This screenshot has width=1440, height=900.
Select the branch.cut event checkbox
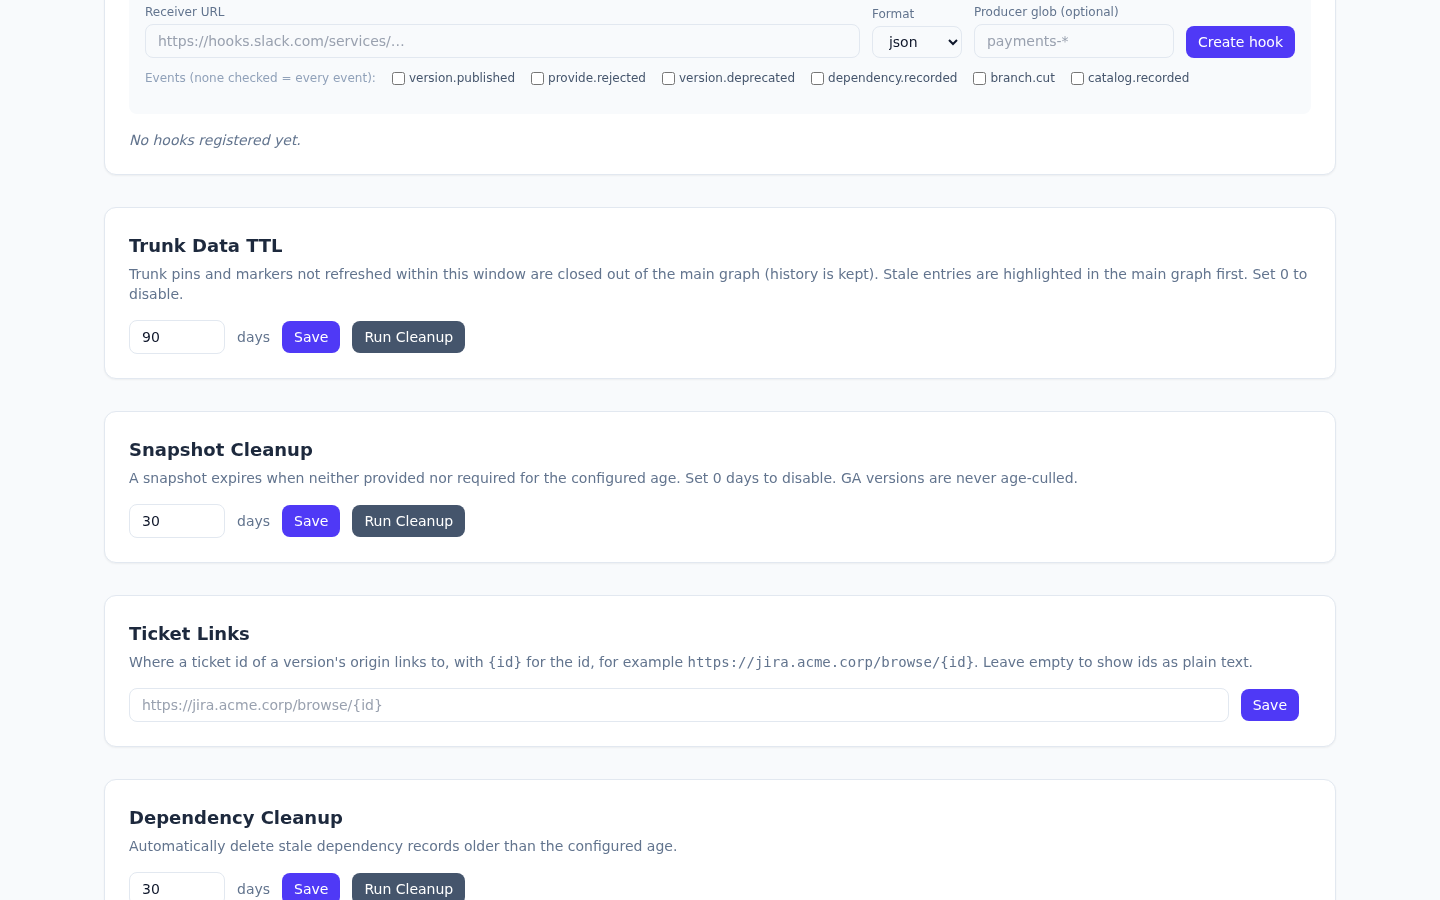pyautogui.click(x=980, y=78)
